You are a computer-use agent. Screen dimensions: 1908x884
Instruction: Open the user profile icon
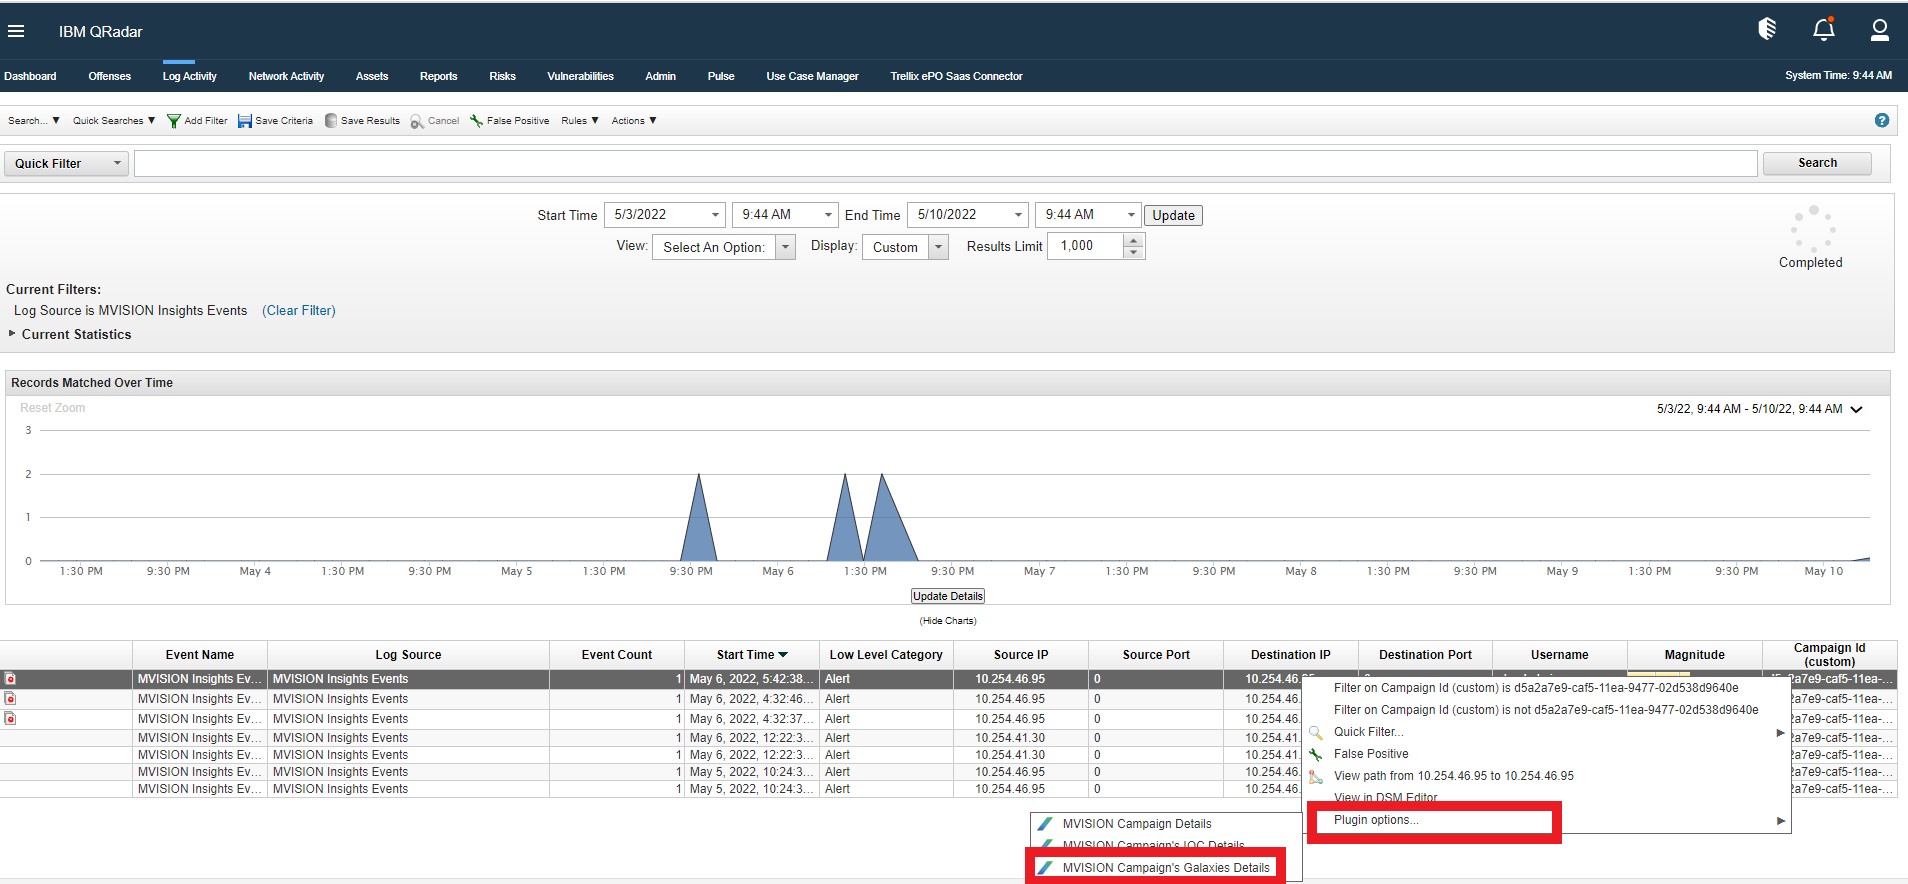tap(1880, 30)
